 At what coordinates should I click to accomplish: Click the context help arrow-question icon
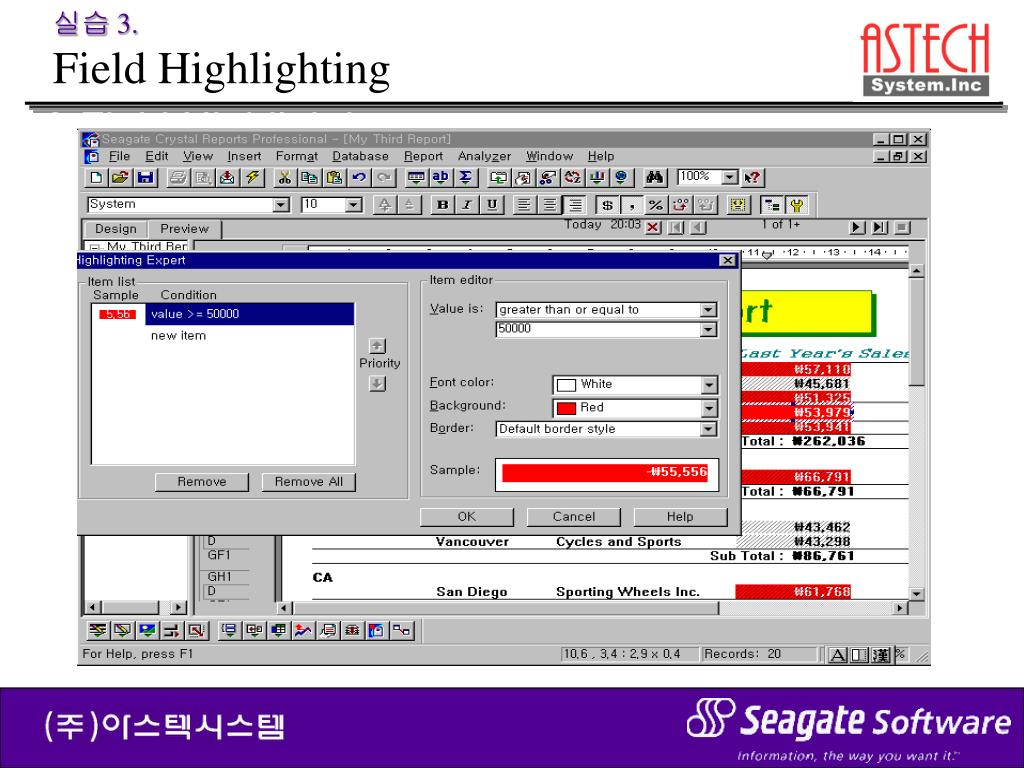(752, 178)
